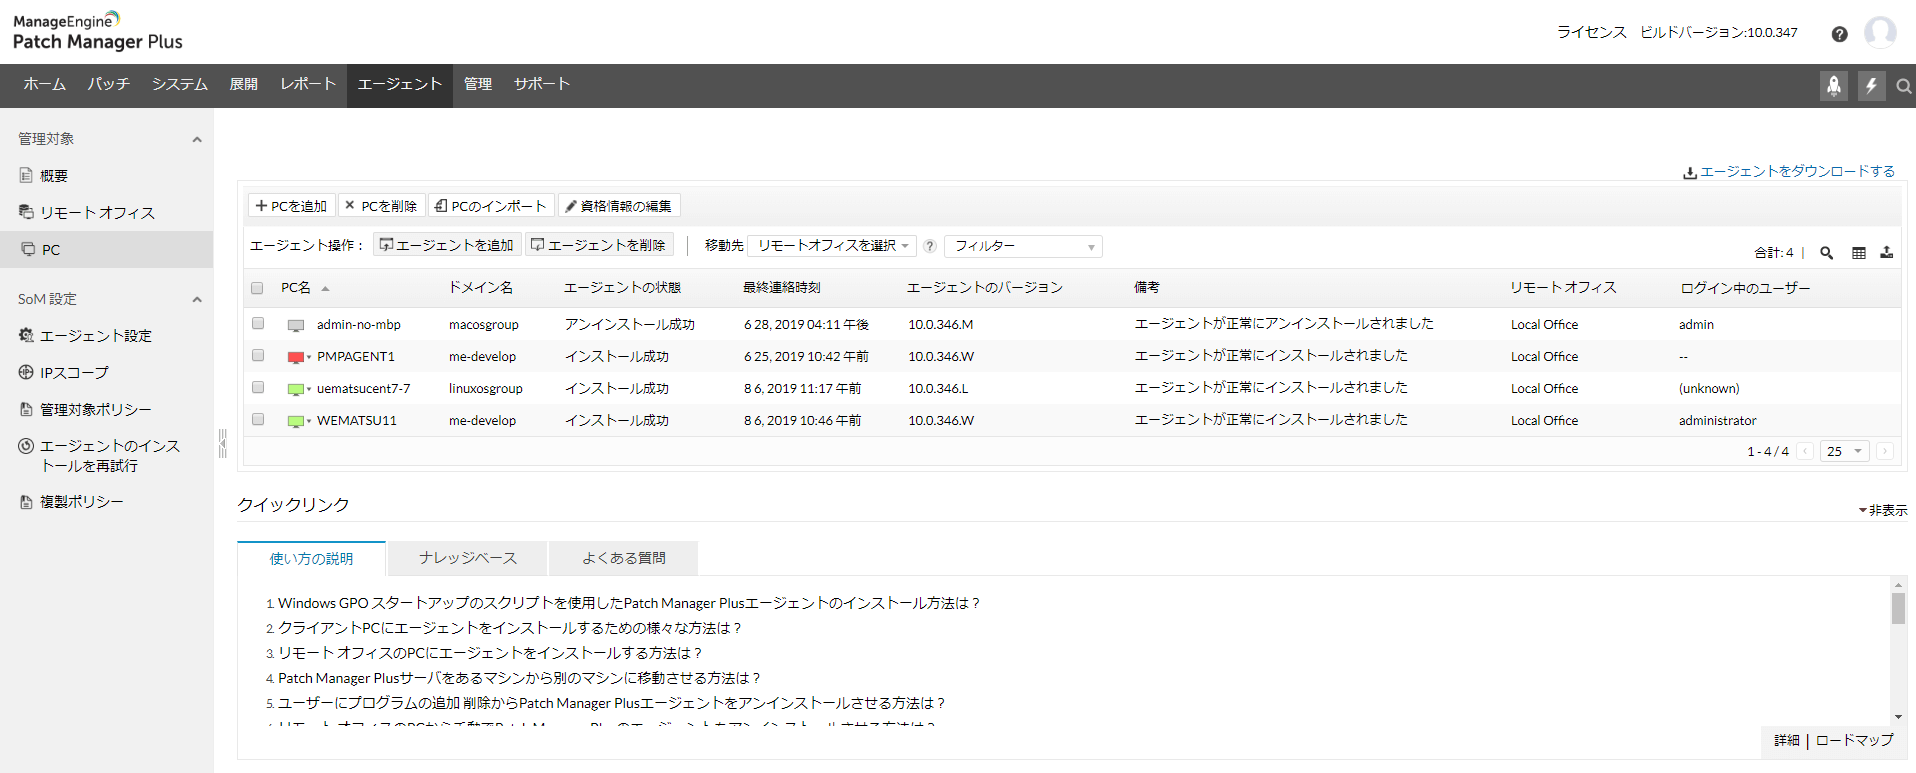Click the red PMPAGENT1 computer icon

(x=296, y=357)
